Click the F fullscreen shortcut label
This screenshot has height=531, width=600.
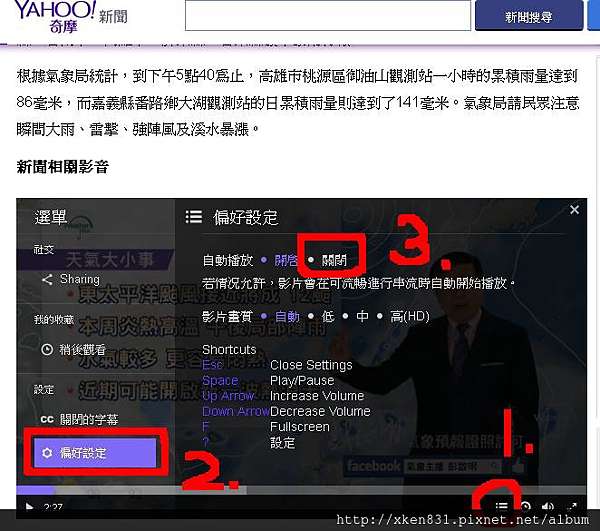point(205,427)
